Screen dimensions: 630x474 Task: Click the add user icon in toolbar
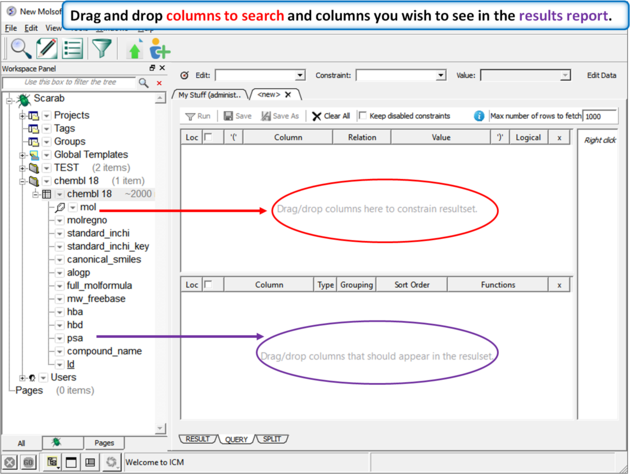(160, 49)
